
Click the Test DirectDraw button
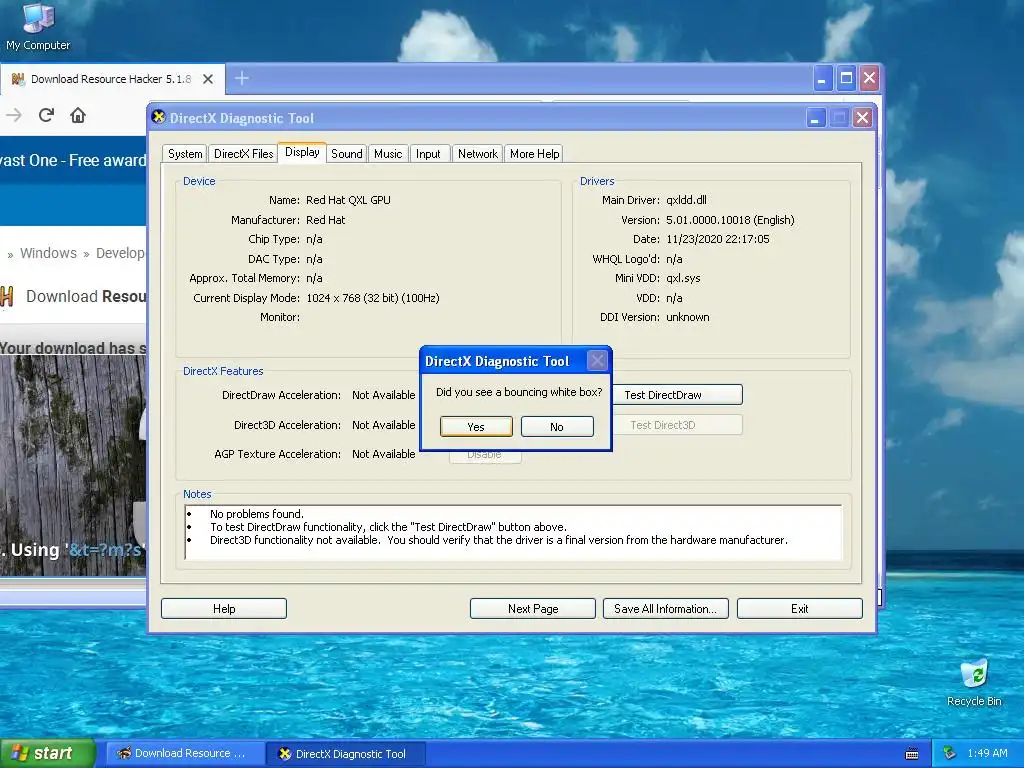677,394
